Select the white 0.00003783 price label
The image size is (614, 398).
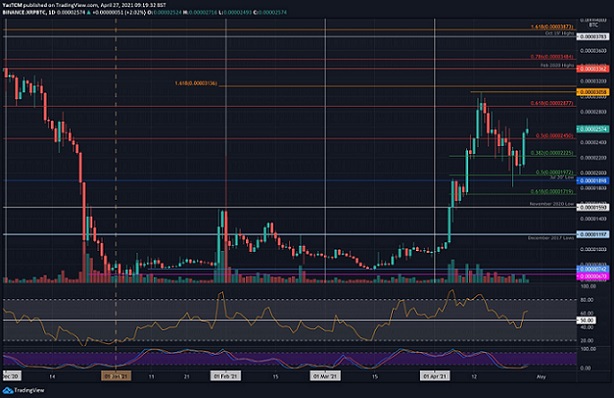coord(593,36)
